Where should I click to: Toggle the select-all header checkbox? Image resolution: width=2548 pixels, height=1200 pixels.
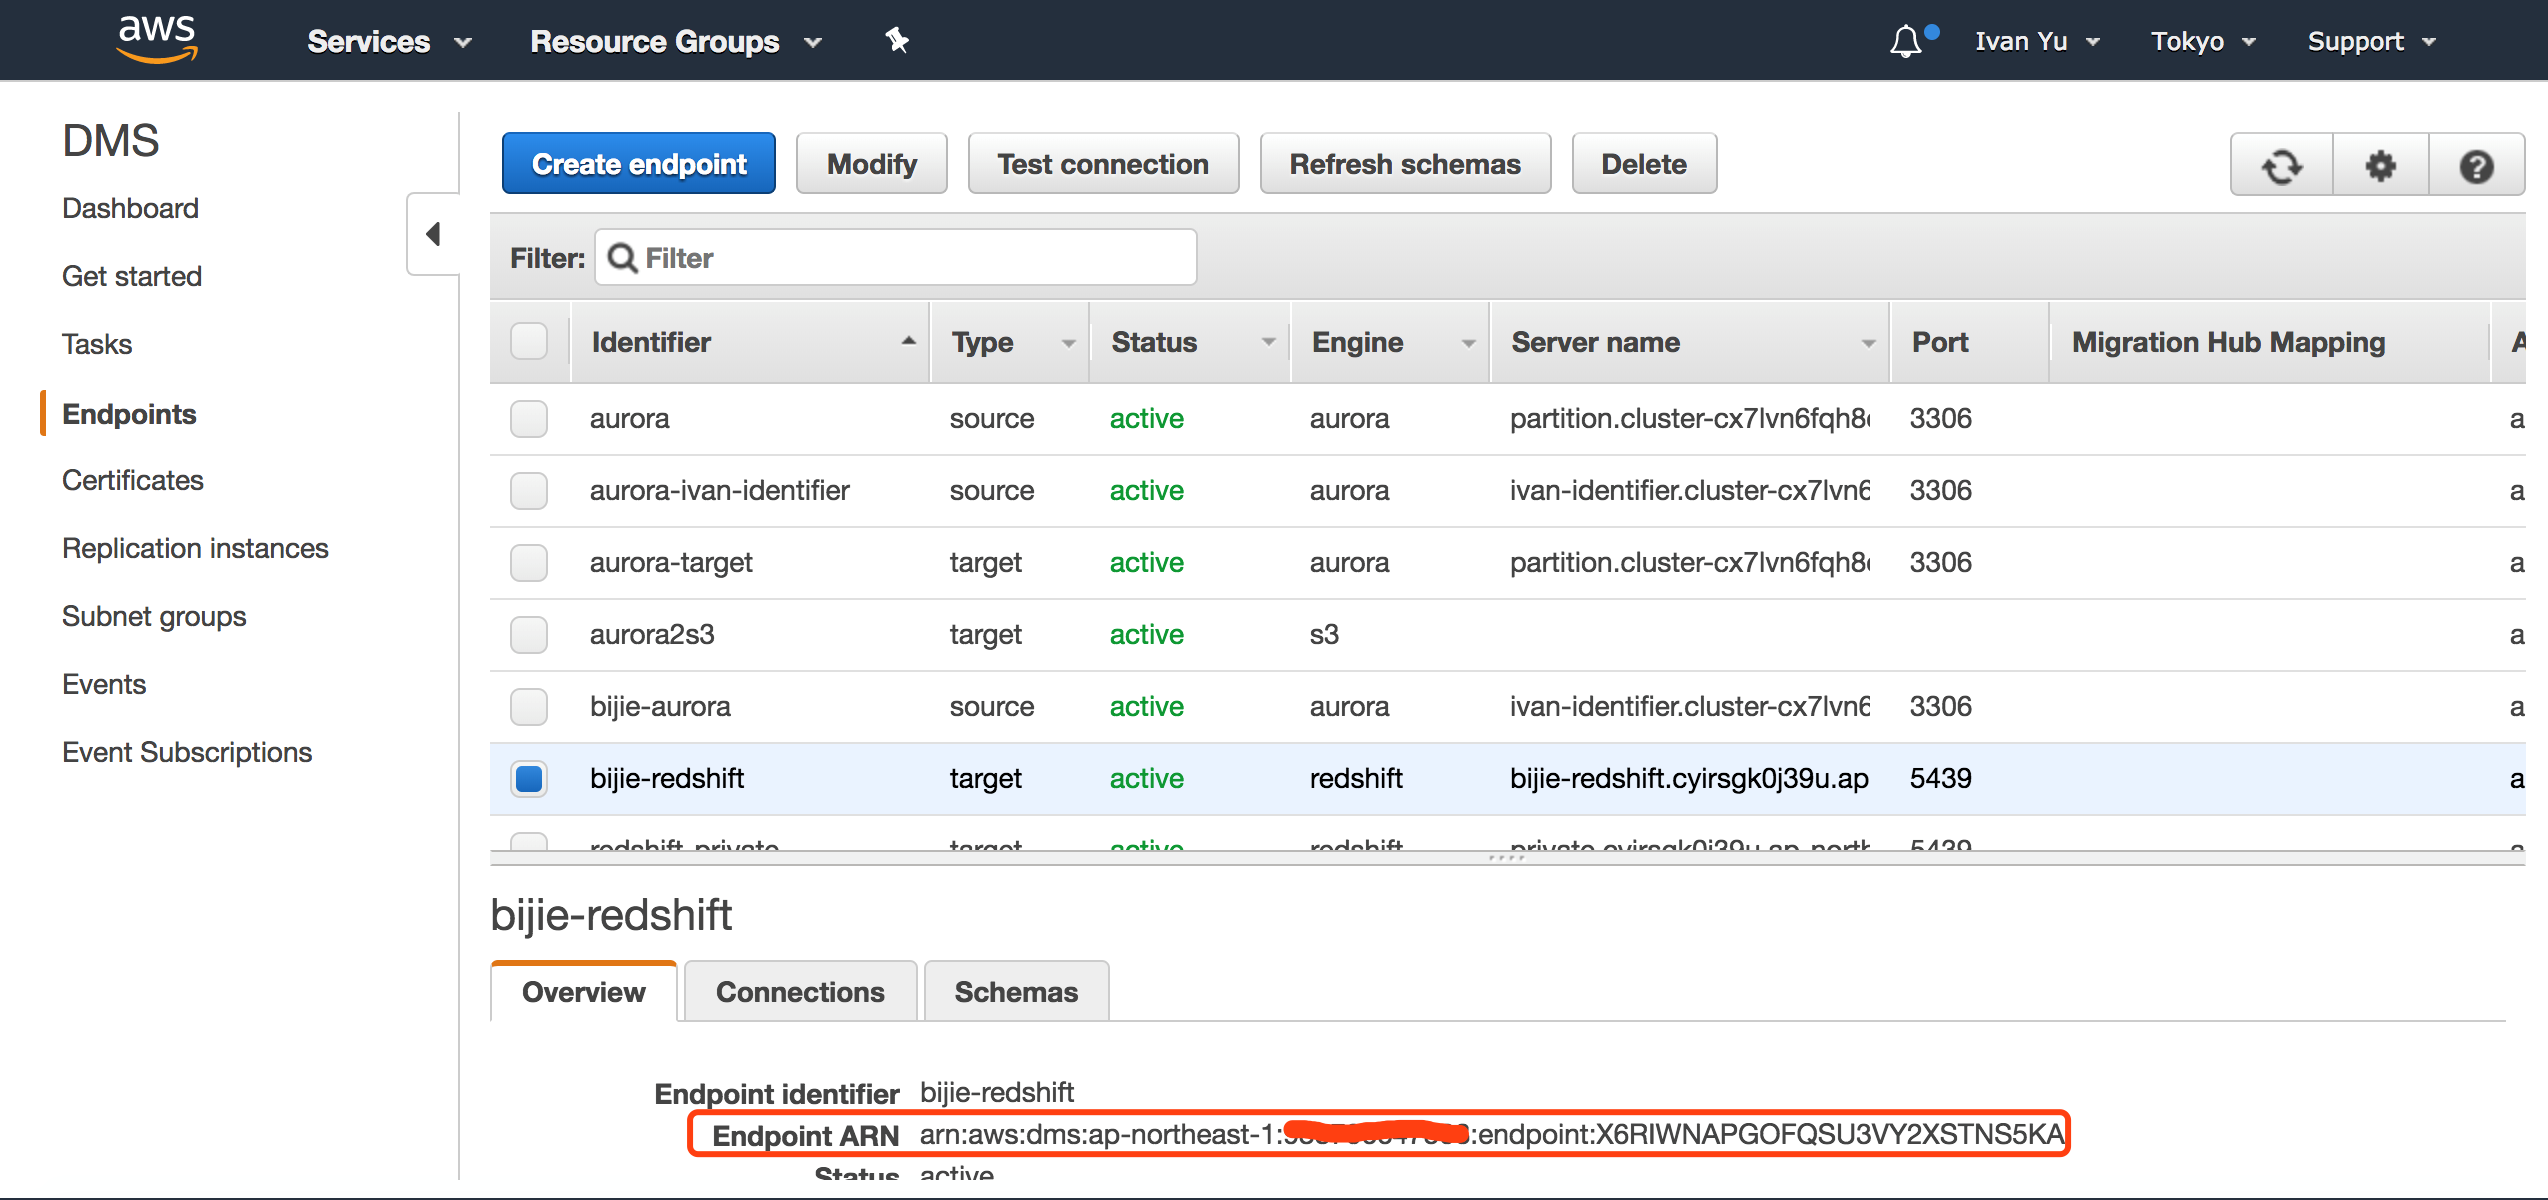coord(529,342)
